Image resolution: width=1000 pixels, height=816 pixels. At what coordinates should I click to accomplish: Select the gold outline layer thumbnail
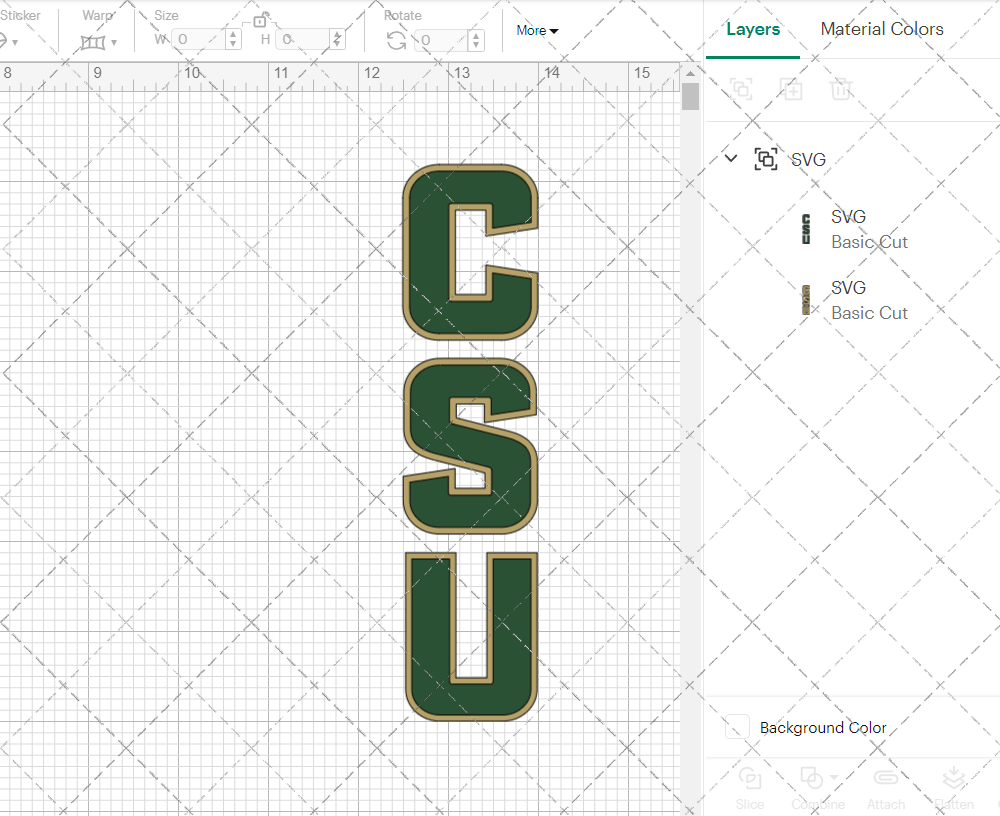pyautogui.click(x=805, y=300)
